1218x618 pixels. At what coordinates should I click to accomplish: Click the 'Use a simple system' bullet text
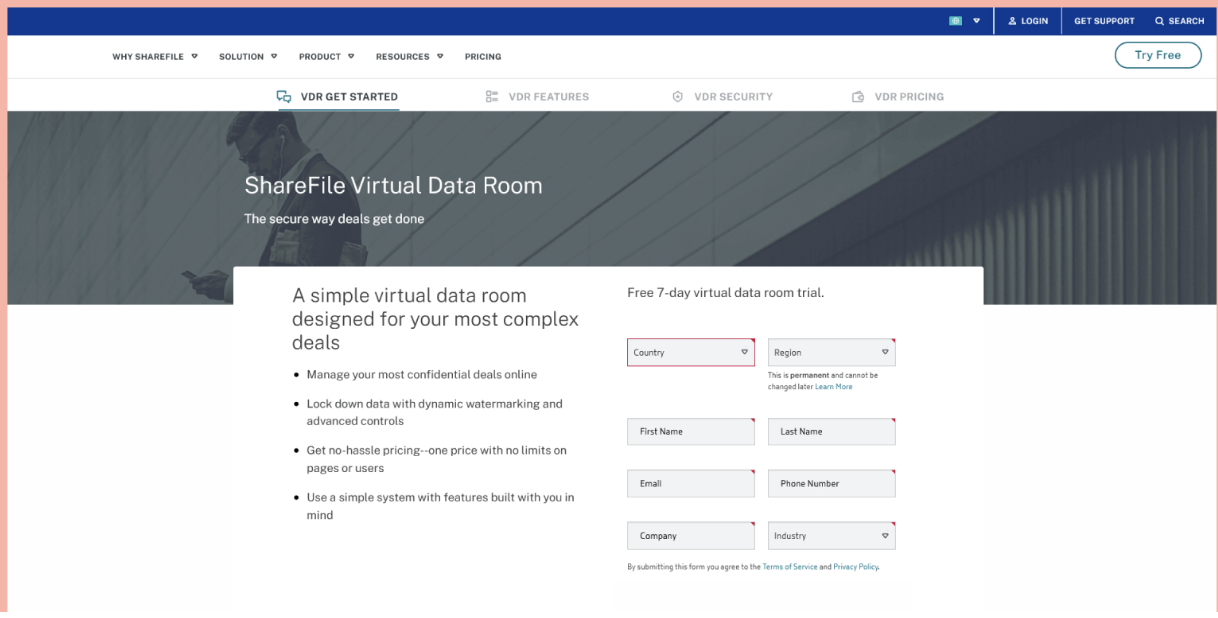tap(440, 506)
